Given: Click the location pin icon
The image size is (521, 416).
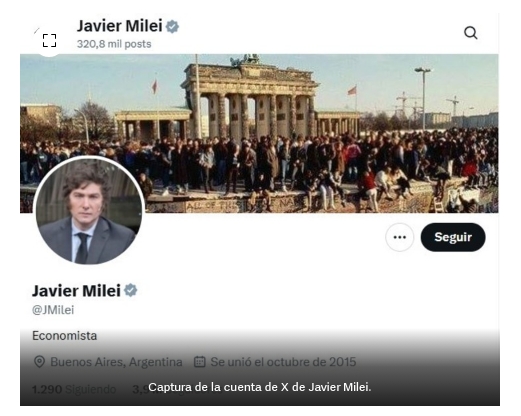Looking at the screenshot, I should pyautogui.click(x=39, y=361).
